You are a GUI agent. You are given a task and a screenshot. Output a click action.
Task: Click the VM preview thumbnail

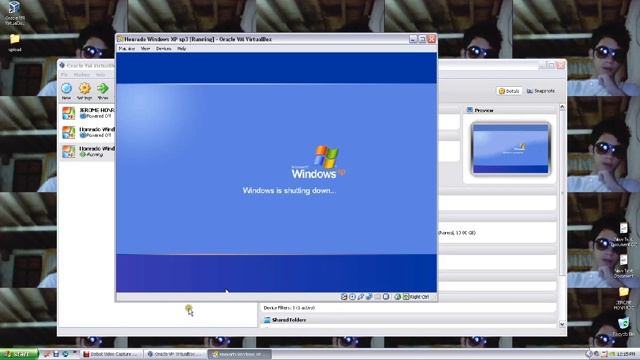(x=511, y=149)
